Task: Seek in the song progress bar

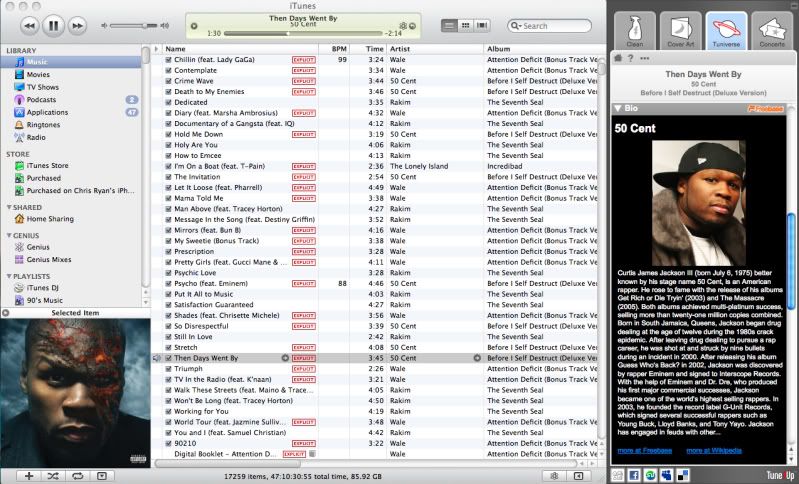Action: [302, 33]
